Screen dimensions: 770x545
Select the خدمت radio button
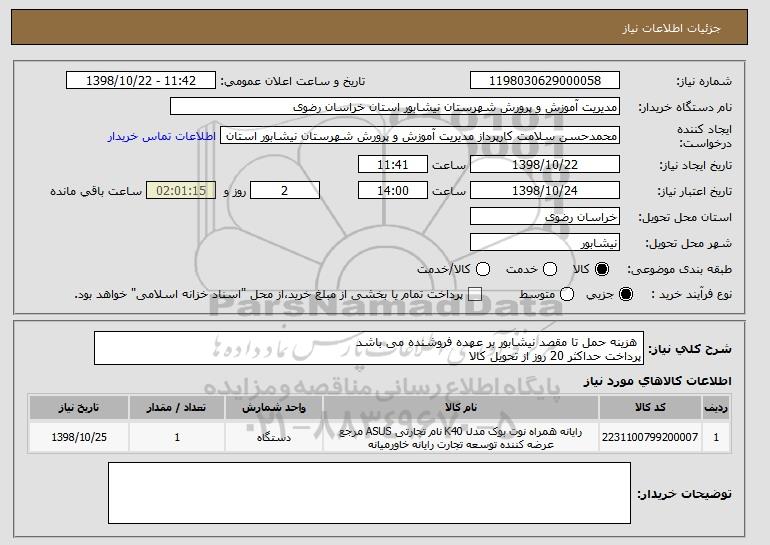(549, 269)
